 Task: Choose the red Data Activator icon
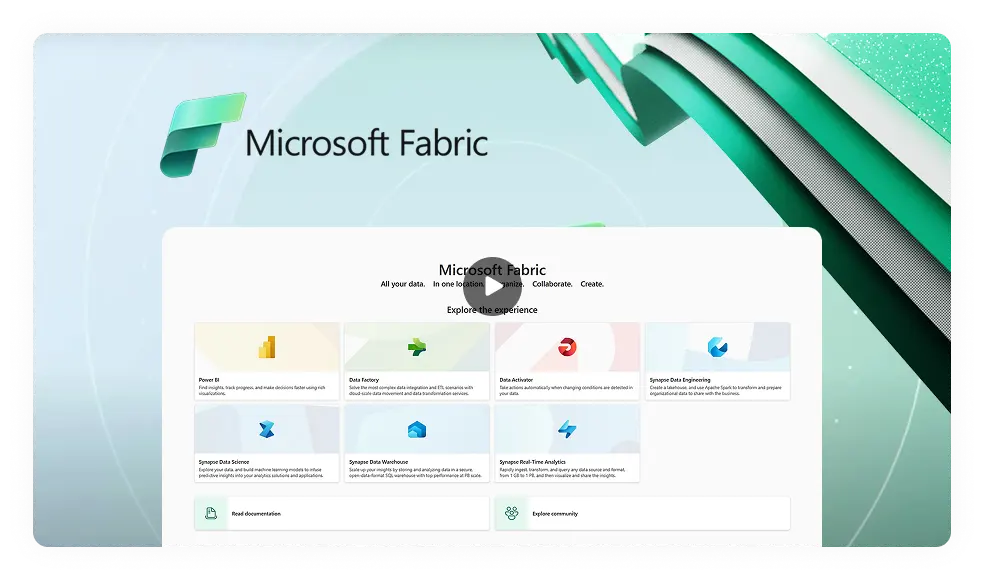click(x=567, y=347)
